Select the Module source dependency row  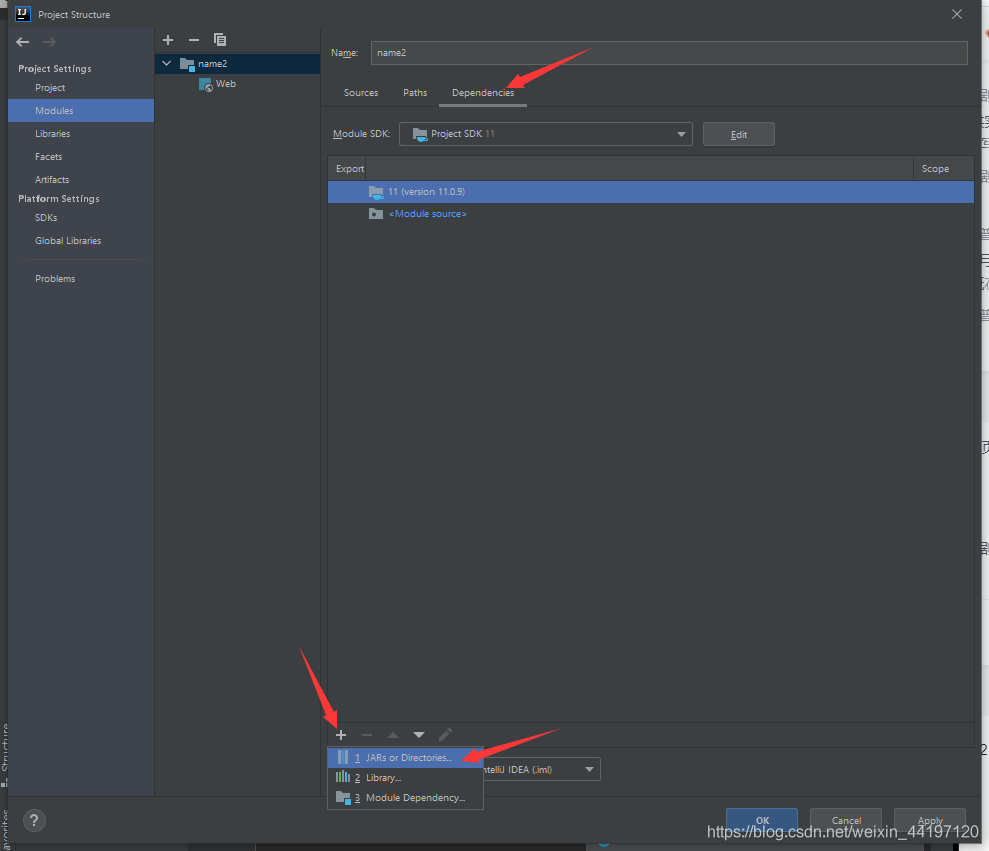[427, 214]
